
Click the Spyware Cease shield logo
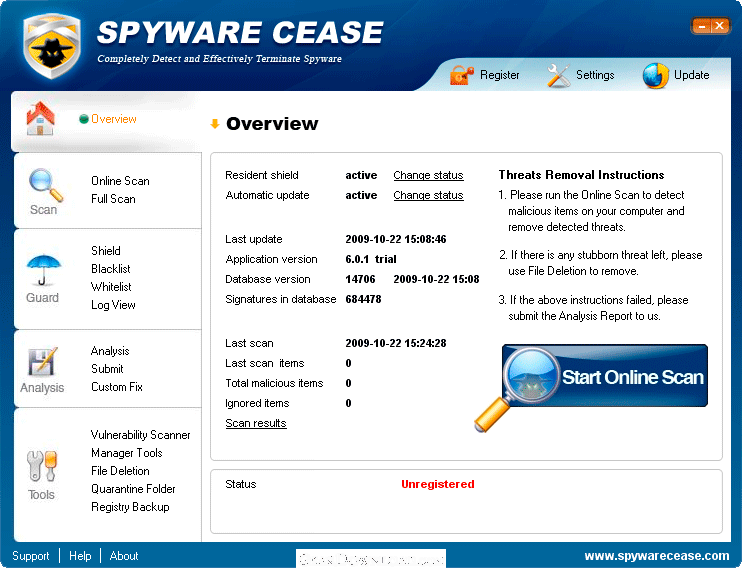point(52,46)
